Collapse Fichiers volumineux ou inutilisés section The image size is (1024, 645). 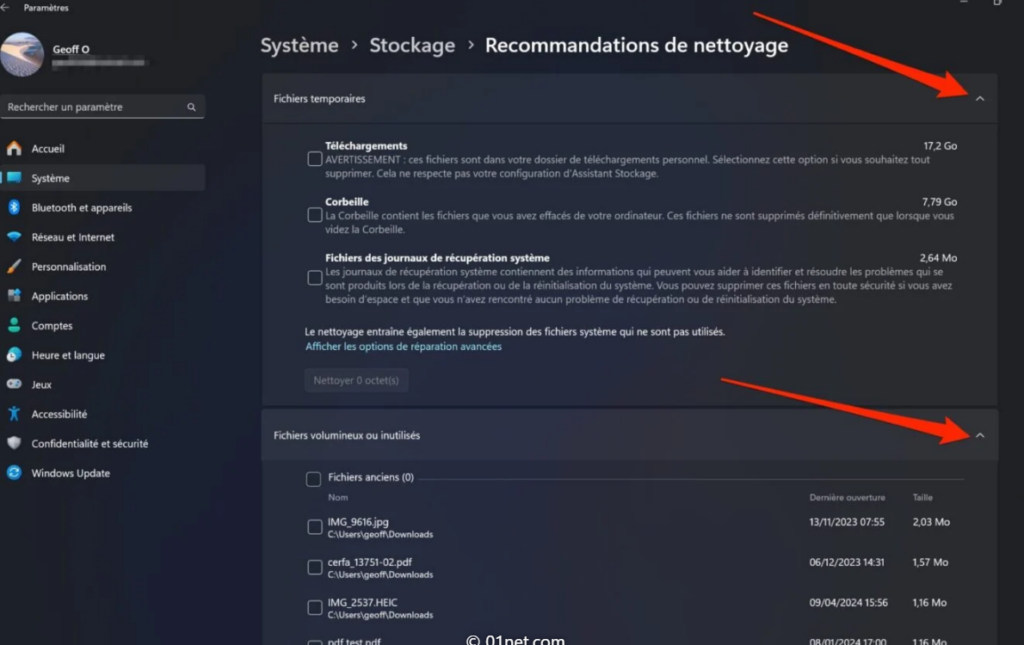980,435
